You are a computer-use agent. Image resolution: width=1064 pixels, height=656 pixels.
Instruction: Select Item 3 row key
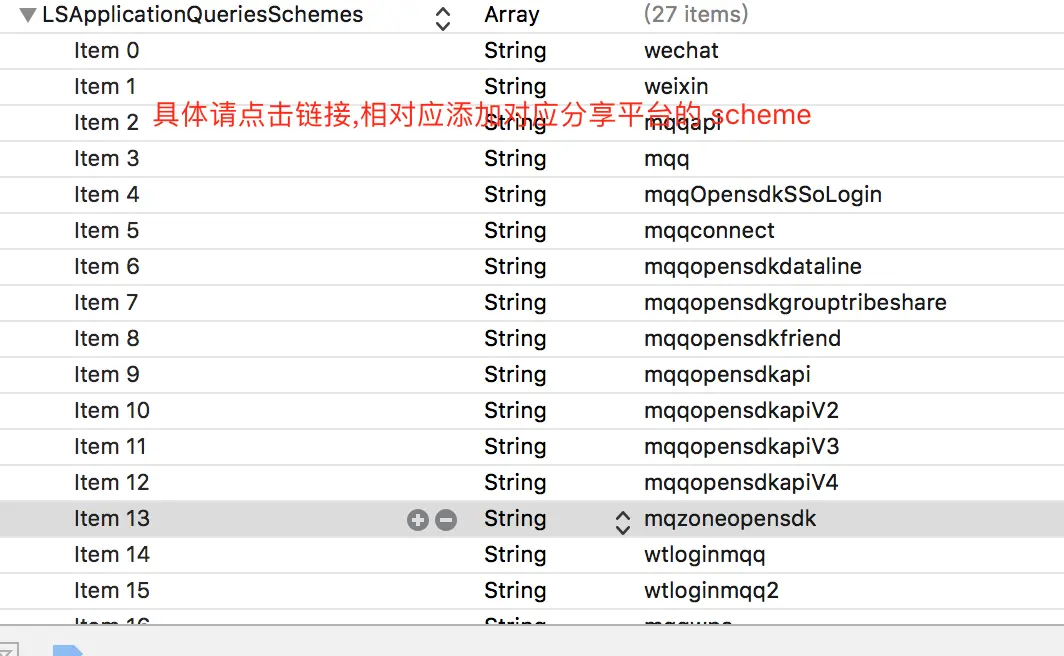107,158
